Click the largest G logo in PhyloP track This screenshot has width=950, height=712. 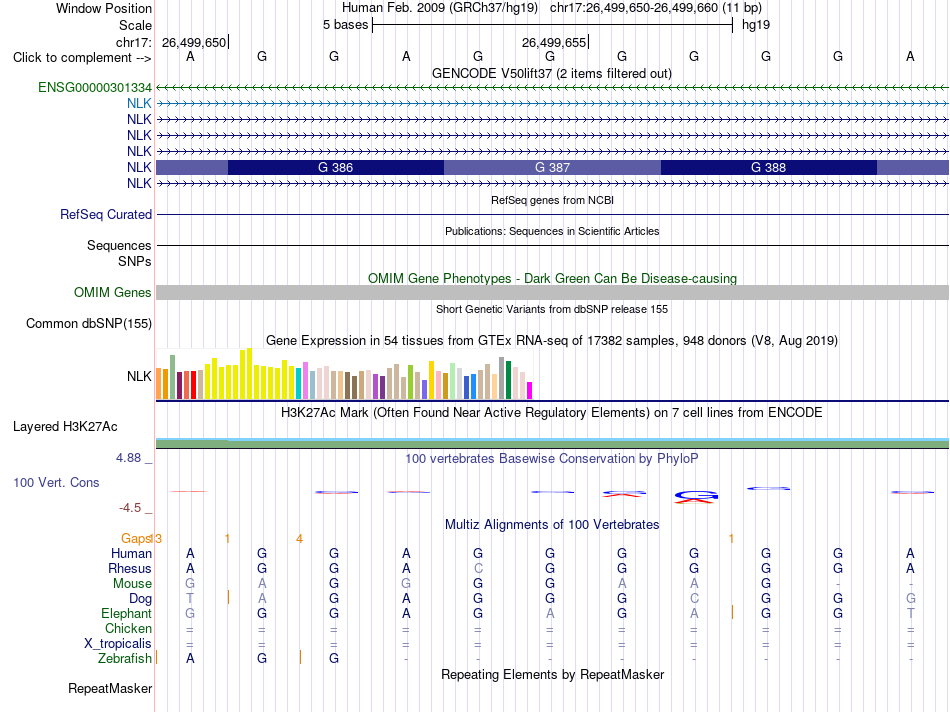pos(696,496)
